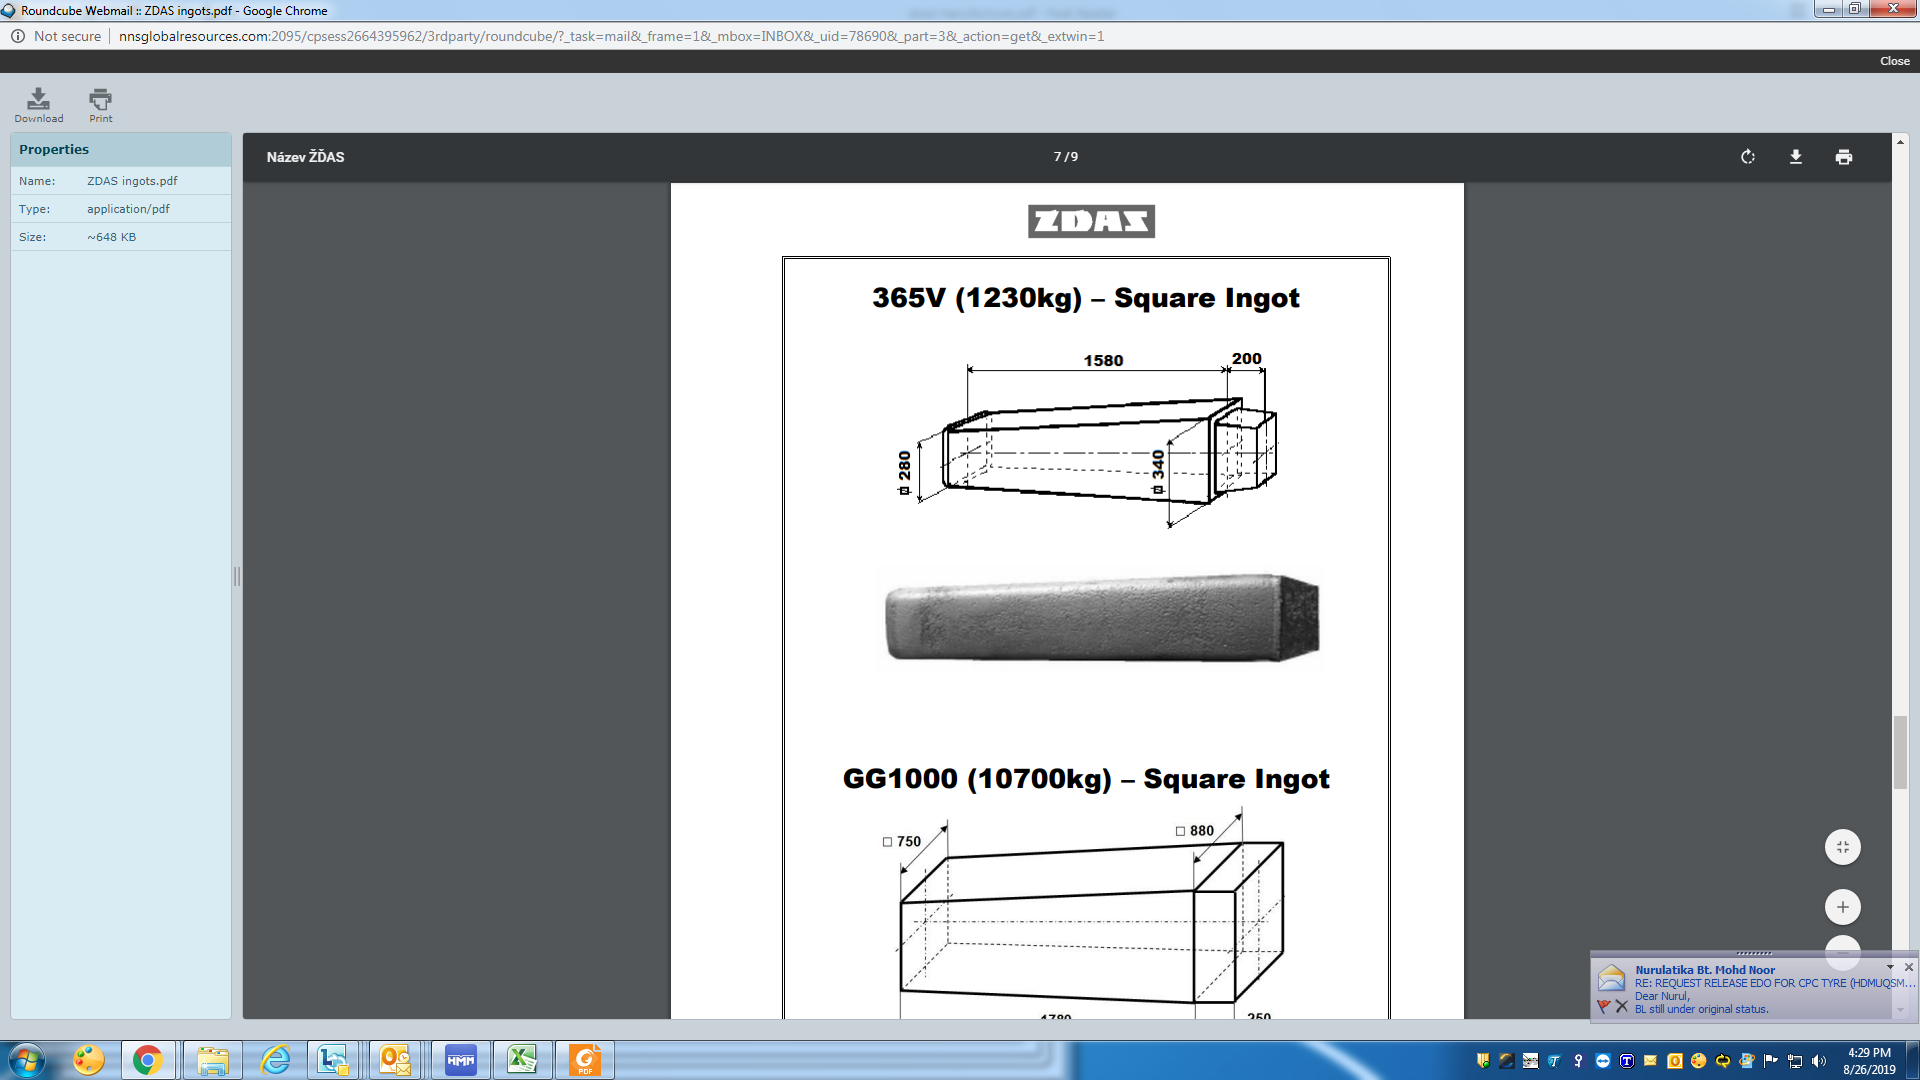Open Windows Explorer from taskbar
The image size is (1920, 1080).
[212, 1060]
